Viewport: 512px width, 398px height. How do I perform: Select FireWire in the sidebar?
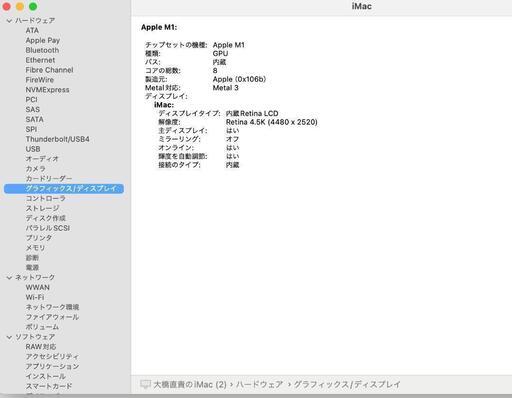[x=40, y=80]
